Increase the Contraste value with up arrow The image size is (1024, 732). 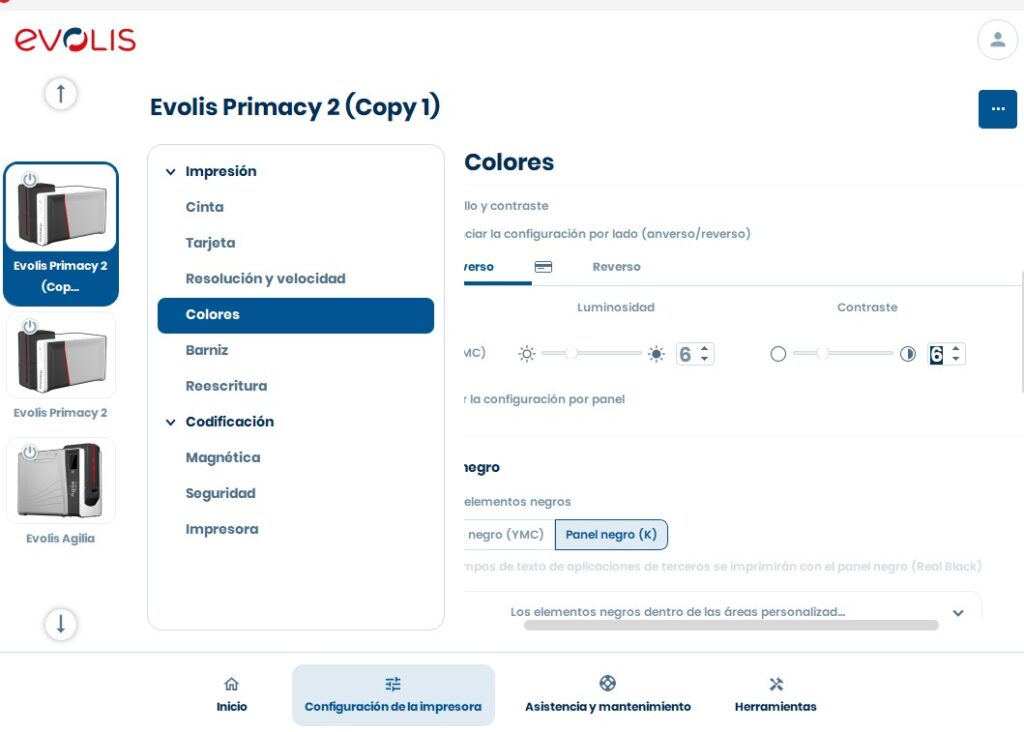[x=956, y=349]
